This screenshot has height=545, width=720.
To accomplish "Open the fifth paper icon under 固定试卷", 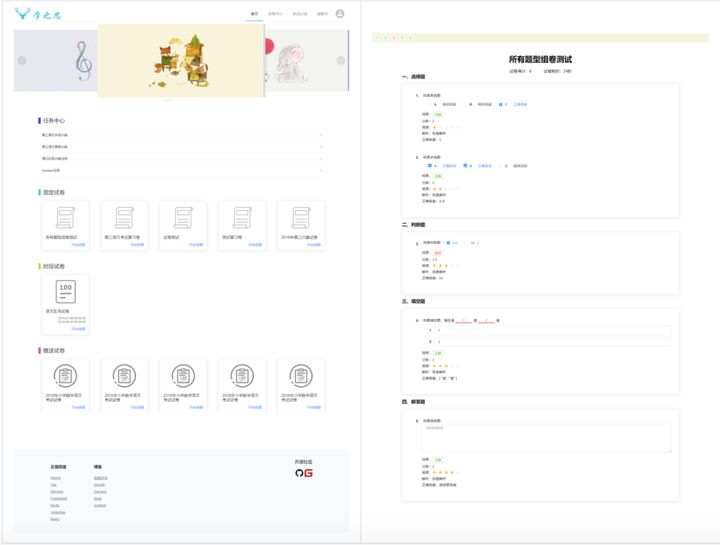I will click(x=301, y=218).
